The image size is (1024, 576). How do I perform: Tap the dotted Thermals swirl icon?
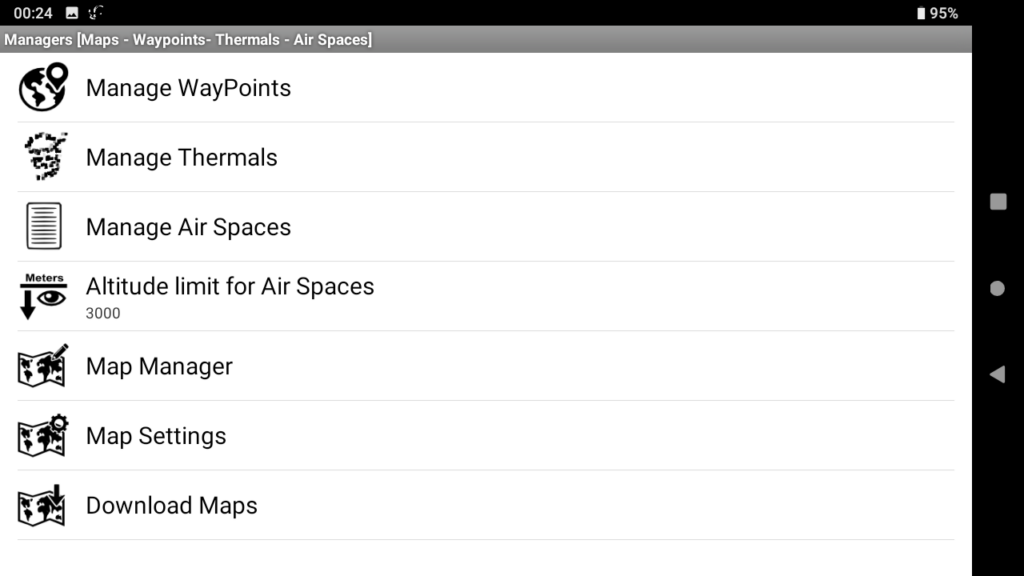(45, 156)
